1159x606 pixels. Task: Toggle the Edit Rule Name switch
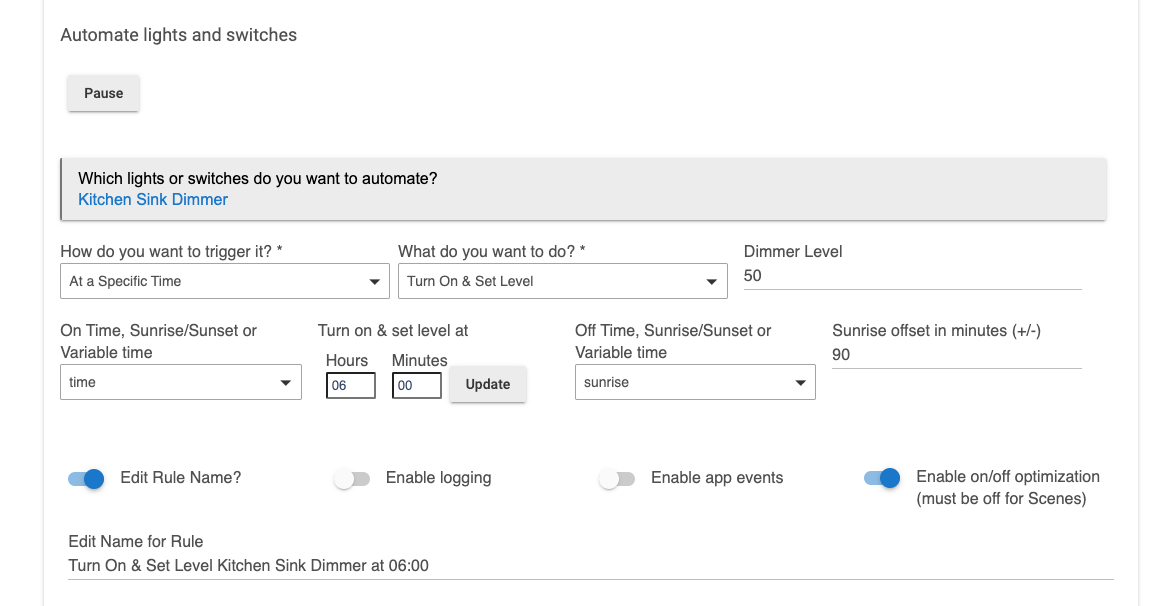click(86, 479)
